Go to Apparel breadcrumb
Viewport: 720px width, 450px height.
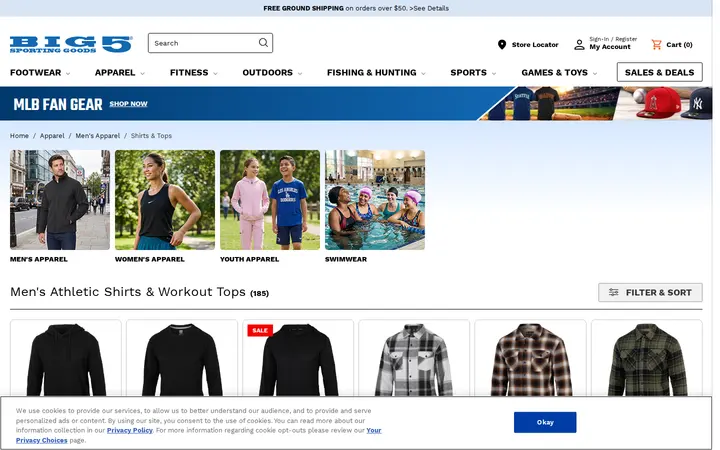[52, 135]
